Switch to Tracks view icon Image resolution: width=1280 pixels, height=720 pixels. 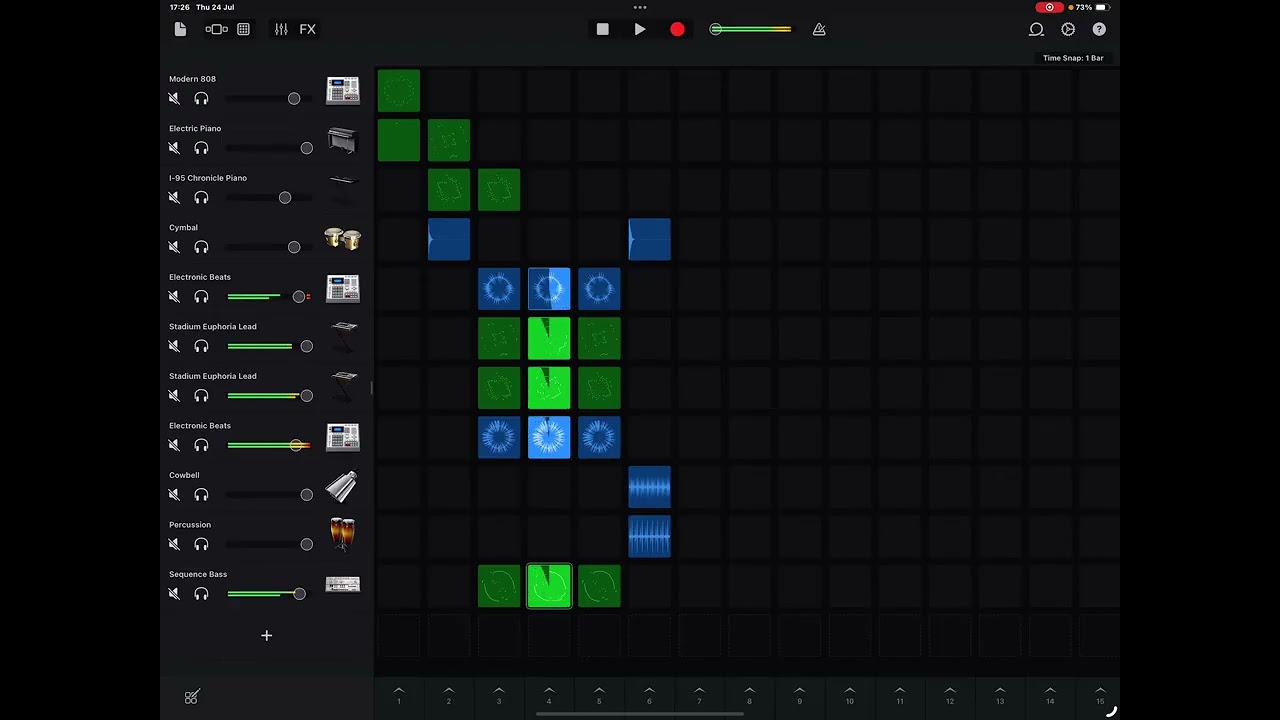click(x=216, y=29)
